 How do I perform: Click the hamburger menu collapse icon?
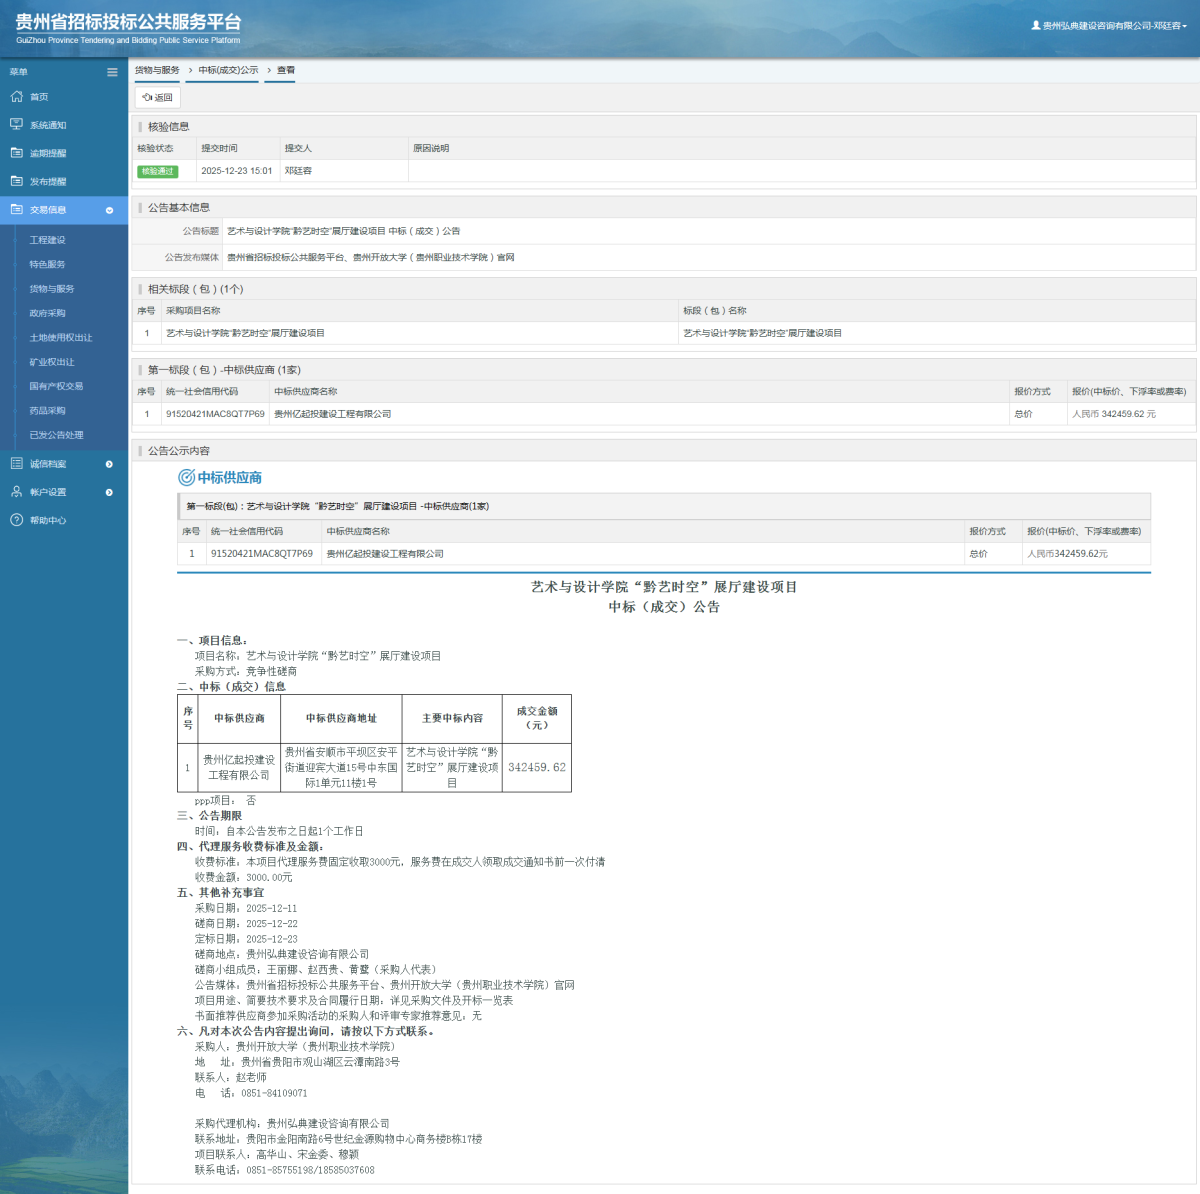tap(112, 72)
